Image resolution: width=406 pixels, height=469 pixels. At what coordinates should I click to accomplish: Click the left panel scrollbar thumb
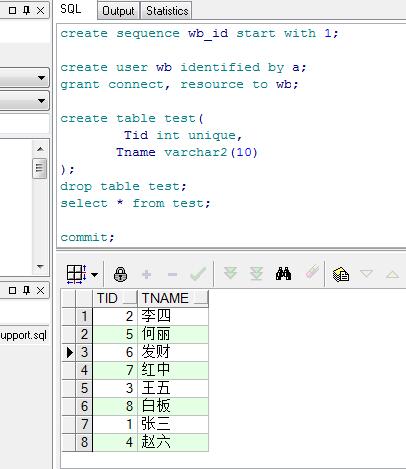pyautogui.click(x=40, y=168)
